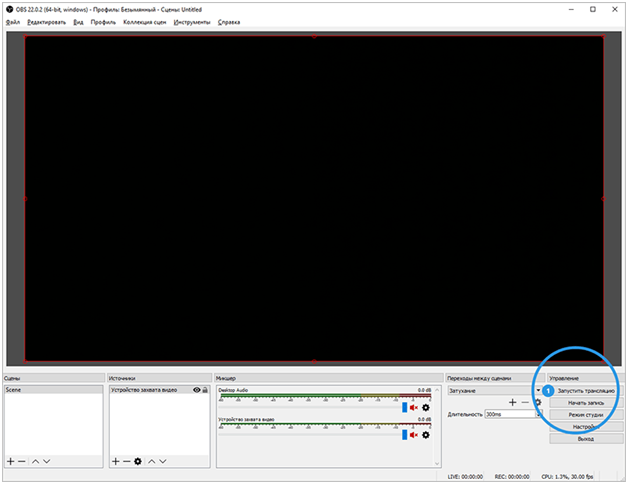Click the REC: 00:00:00 status text
Image resolution: width=628 pixels, height=484 pixels.
coord(512,477)
